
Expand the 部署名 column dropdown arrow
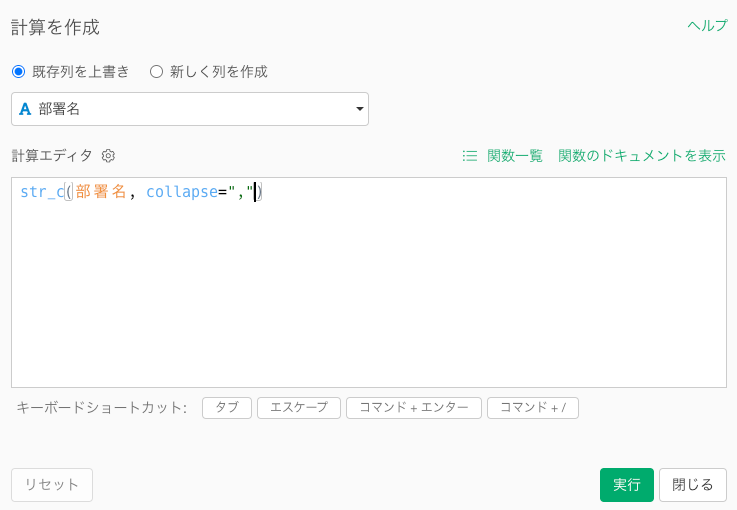point(359,109)
